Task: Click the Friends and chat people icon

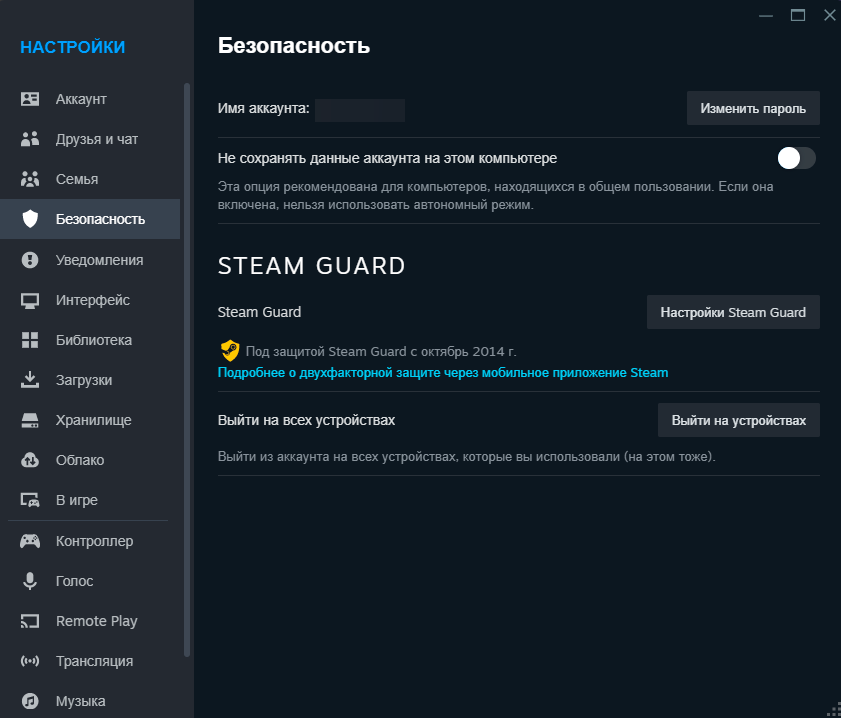Action: [x=29, y=139]
